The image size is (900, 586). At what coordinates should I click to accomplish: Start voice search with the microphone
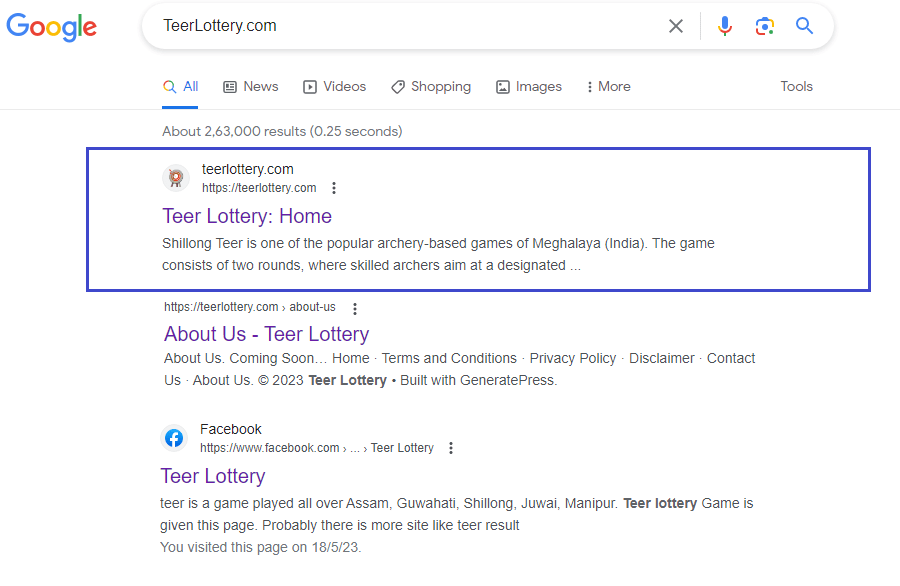coord(725,26)
